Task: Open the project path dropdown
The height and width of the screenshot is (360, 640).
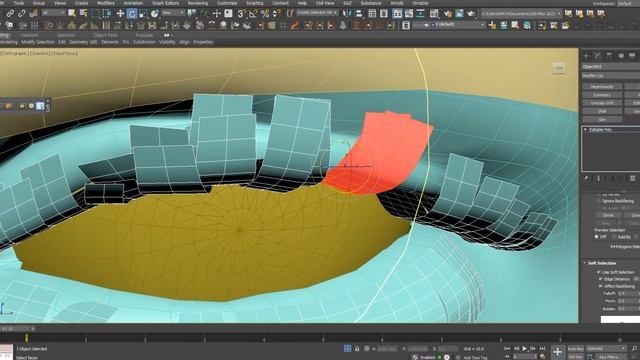Action: pos(521,14)
